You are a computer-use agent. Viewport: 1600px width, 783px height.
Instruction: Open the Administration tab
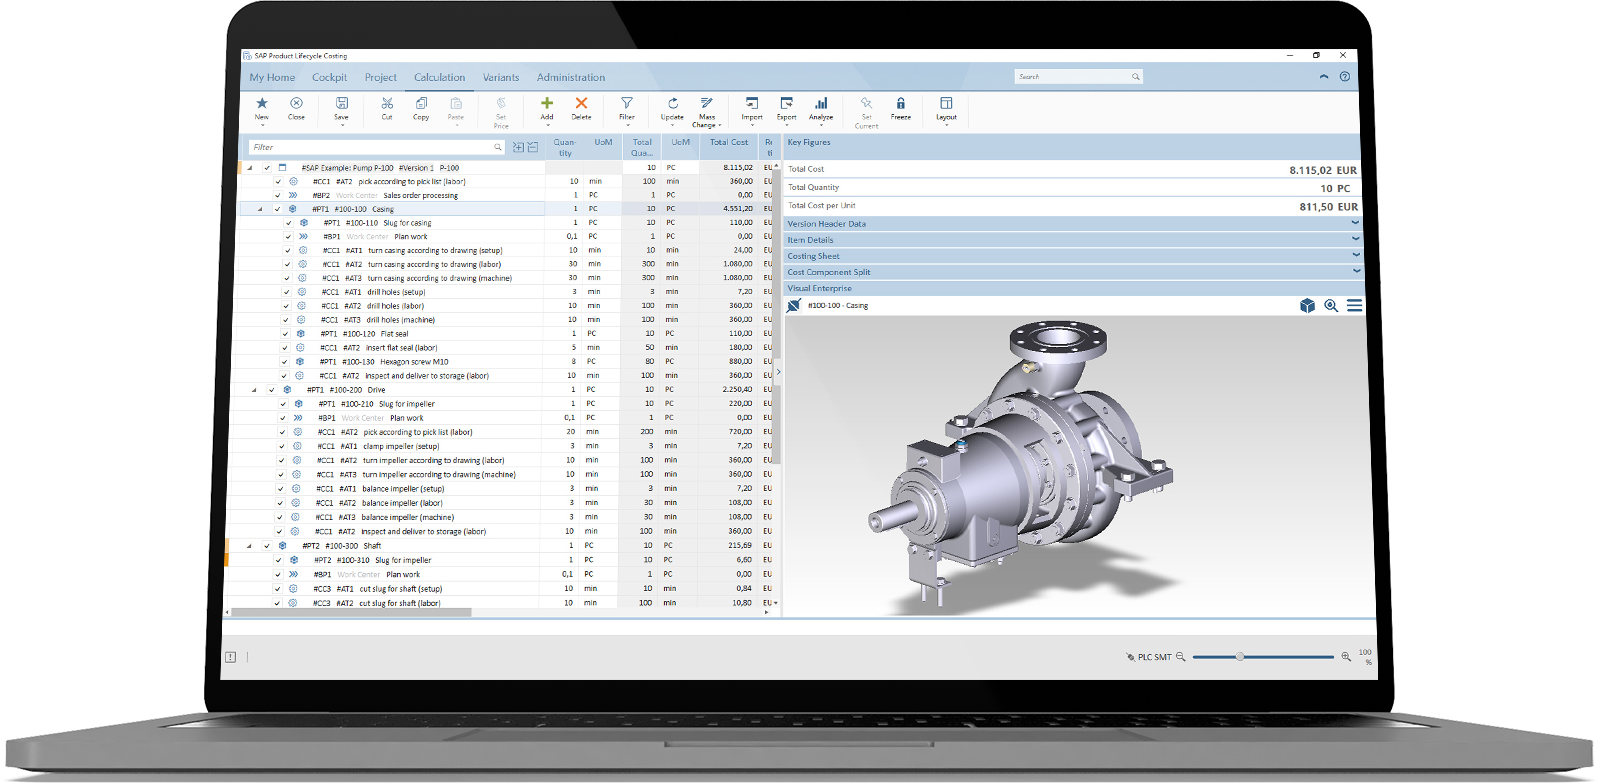point(570,77)
